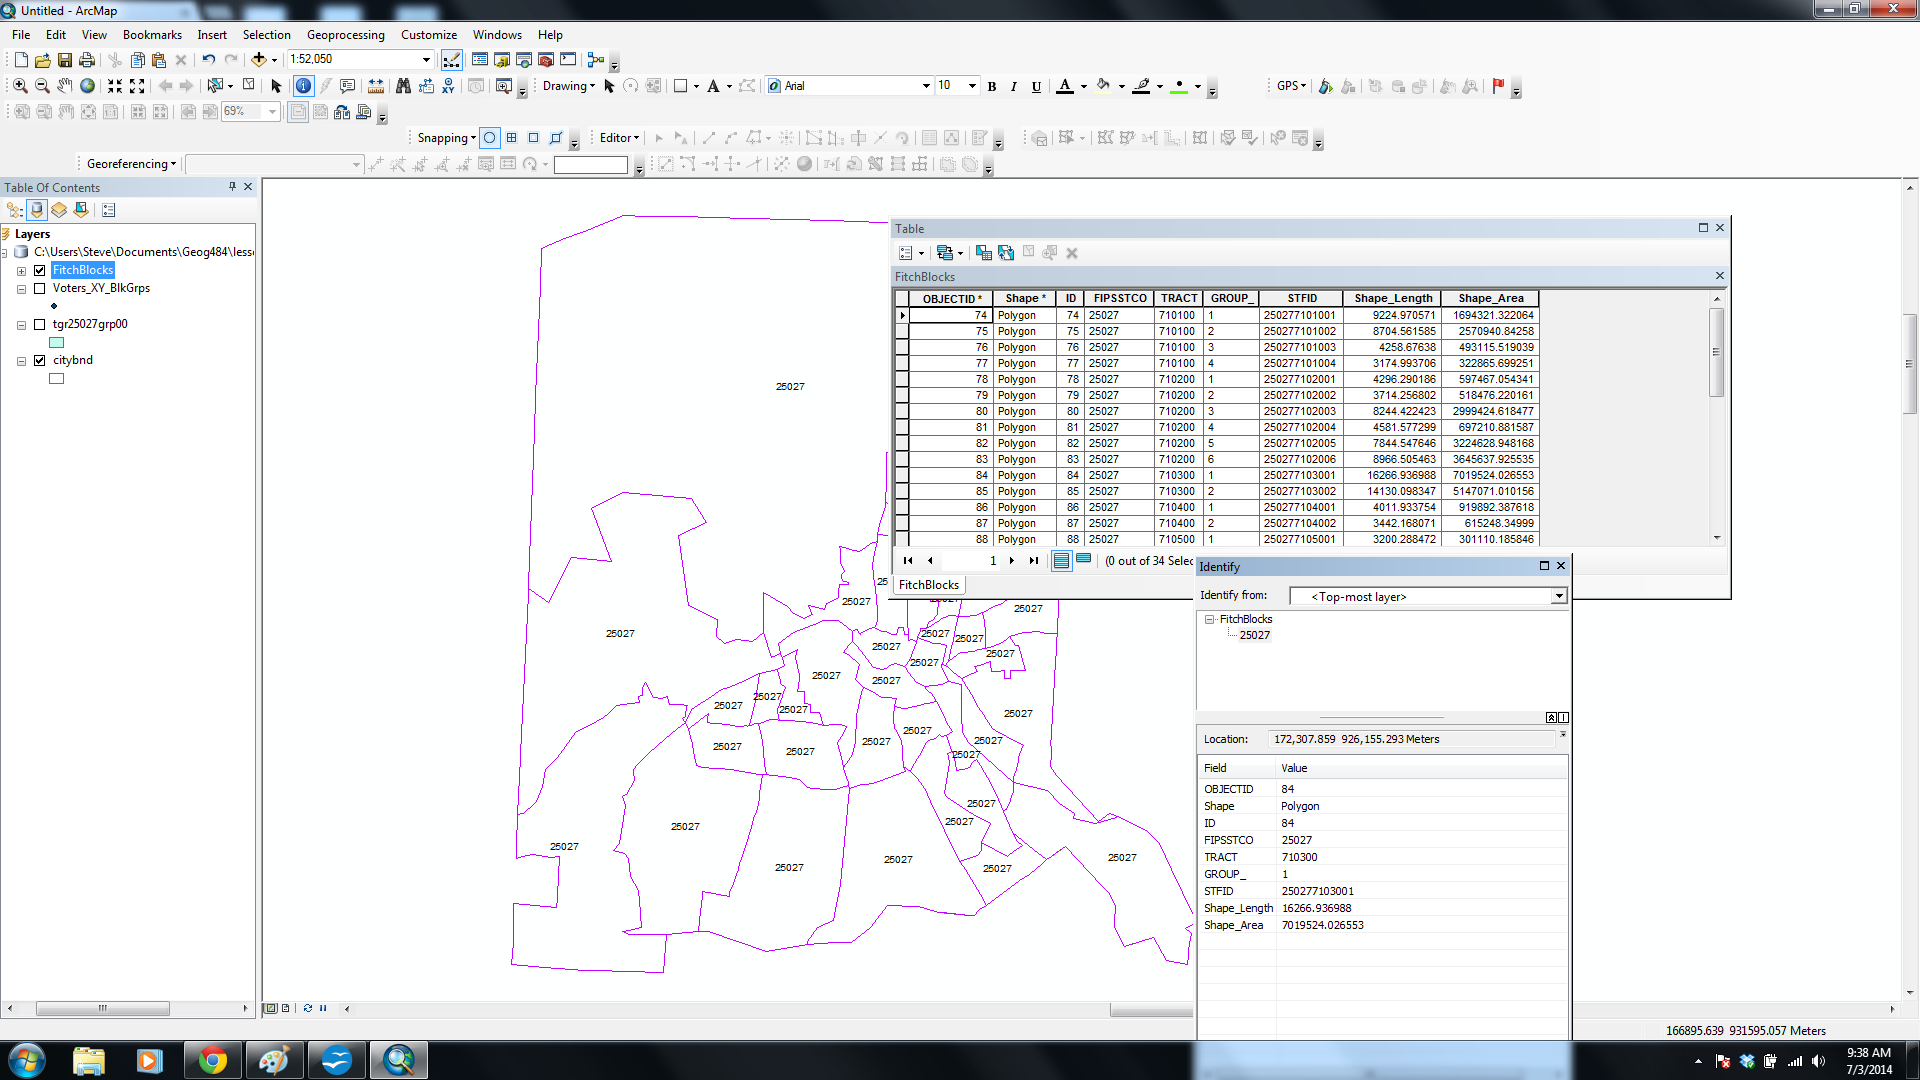Toggle End Snapping on Snapping toolbar
Image resolution: width=1920 pixels, height=1080 pixels.
point(512,138)
